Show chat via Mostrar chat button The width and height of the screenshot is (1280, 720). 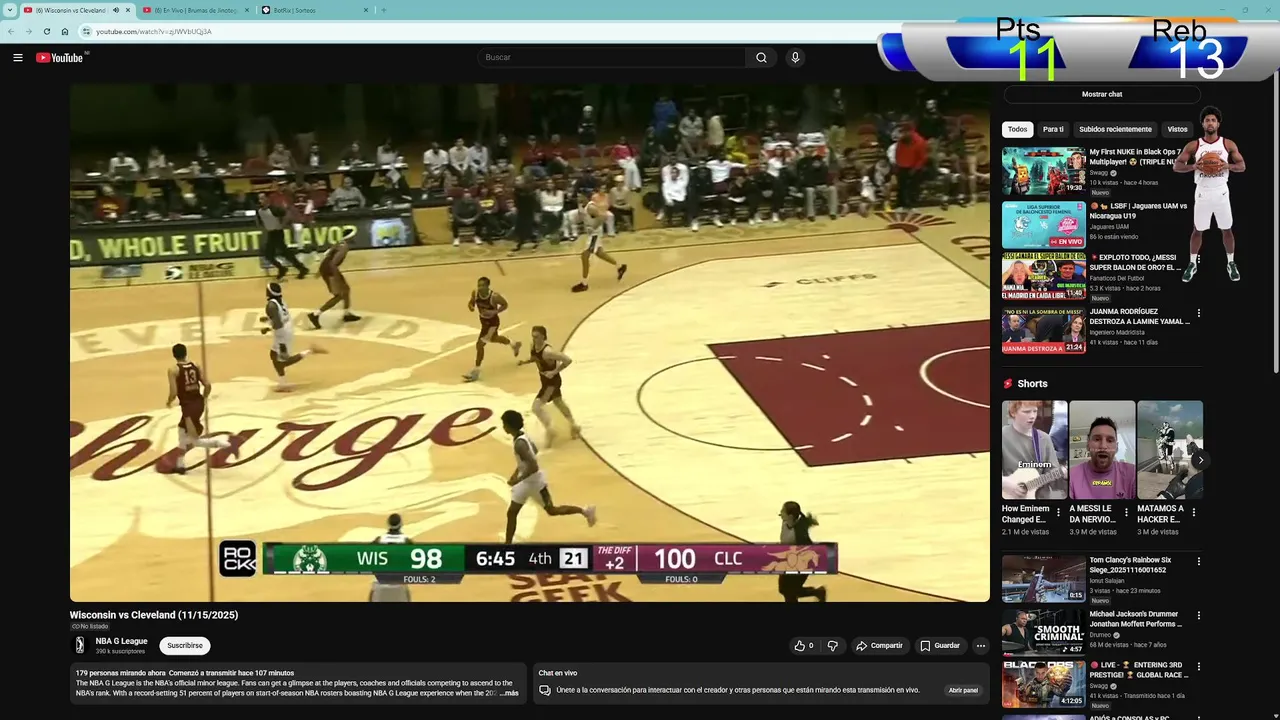click(1102, 94)
